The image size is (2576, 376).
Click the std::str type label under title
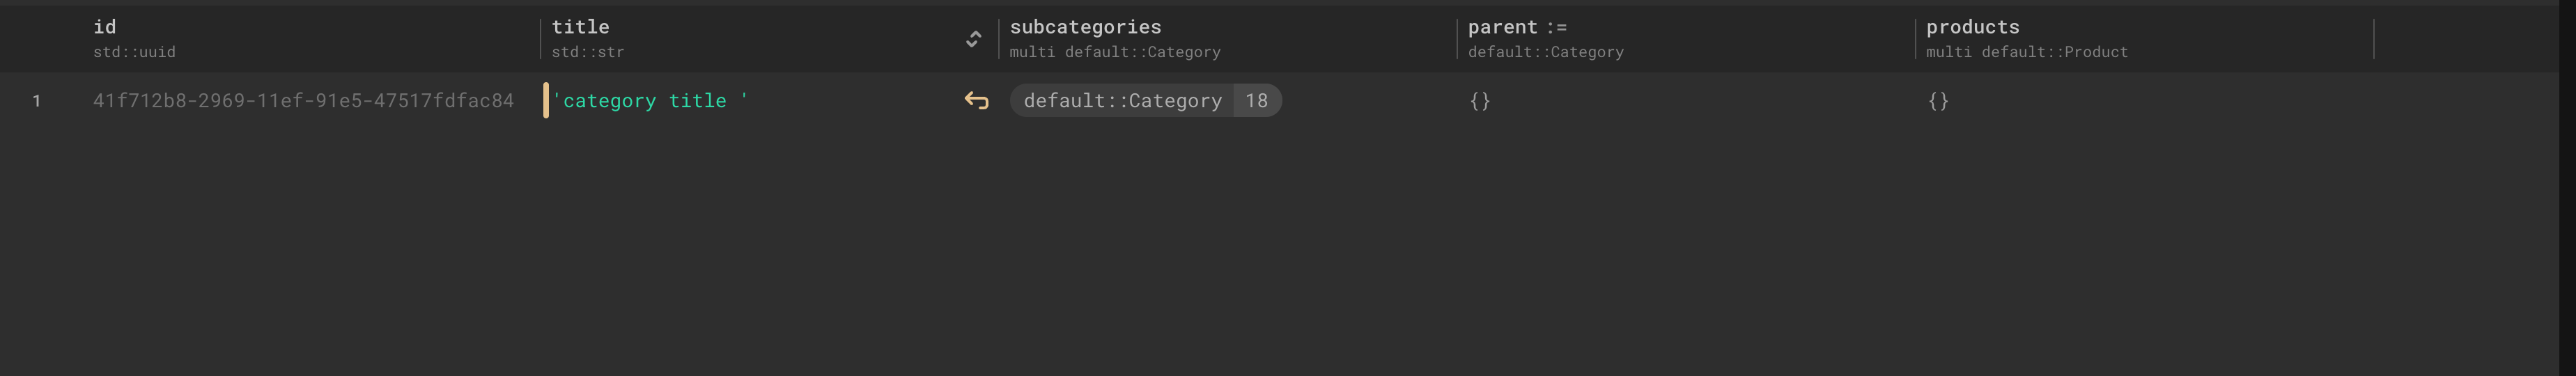587,52
